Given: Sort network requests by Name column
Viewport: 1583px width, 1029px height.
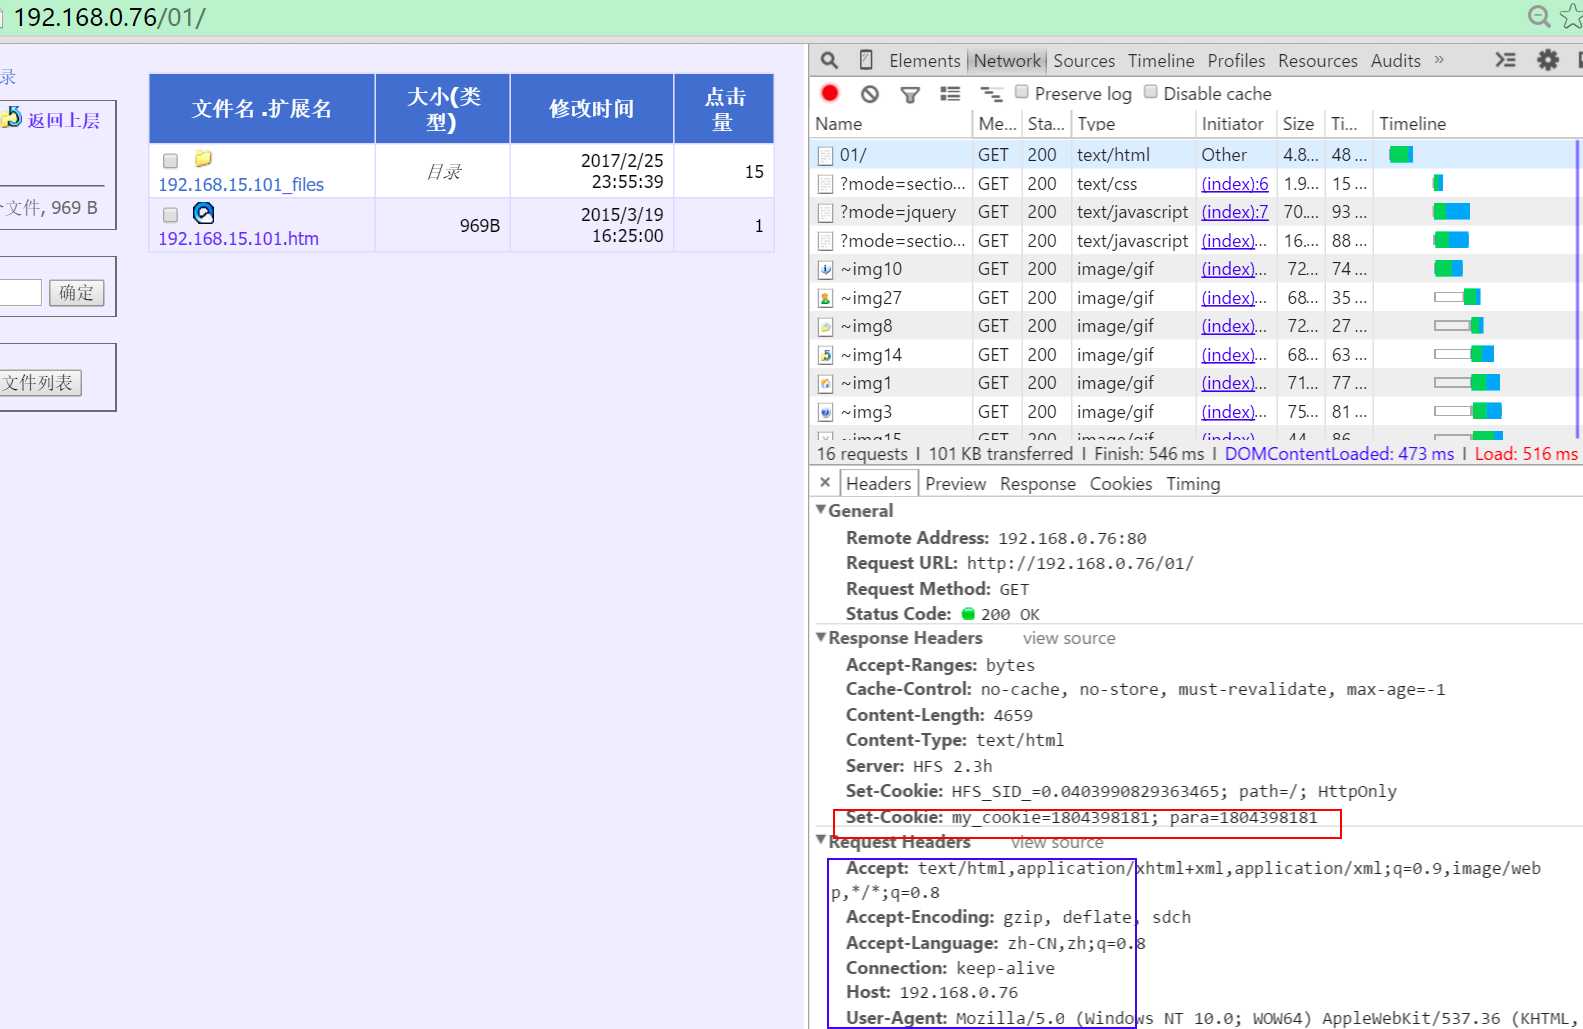Looking at the screenshot, I should click(x=890, y=124).
